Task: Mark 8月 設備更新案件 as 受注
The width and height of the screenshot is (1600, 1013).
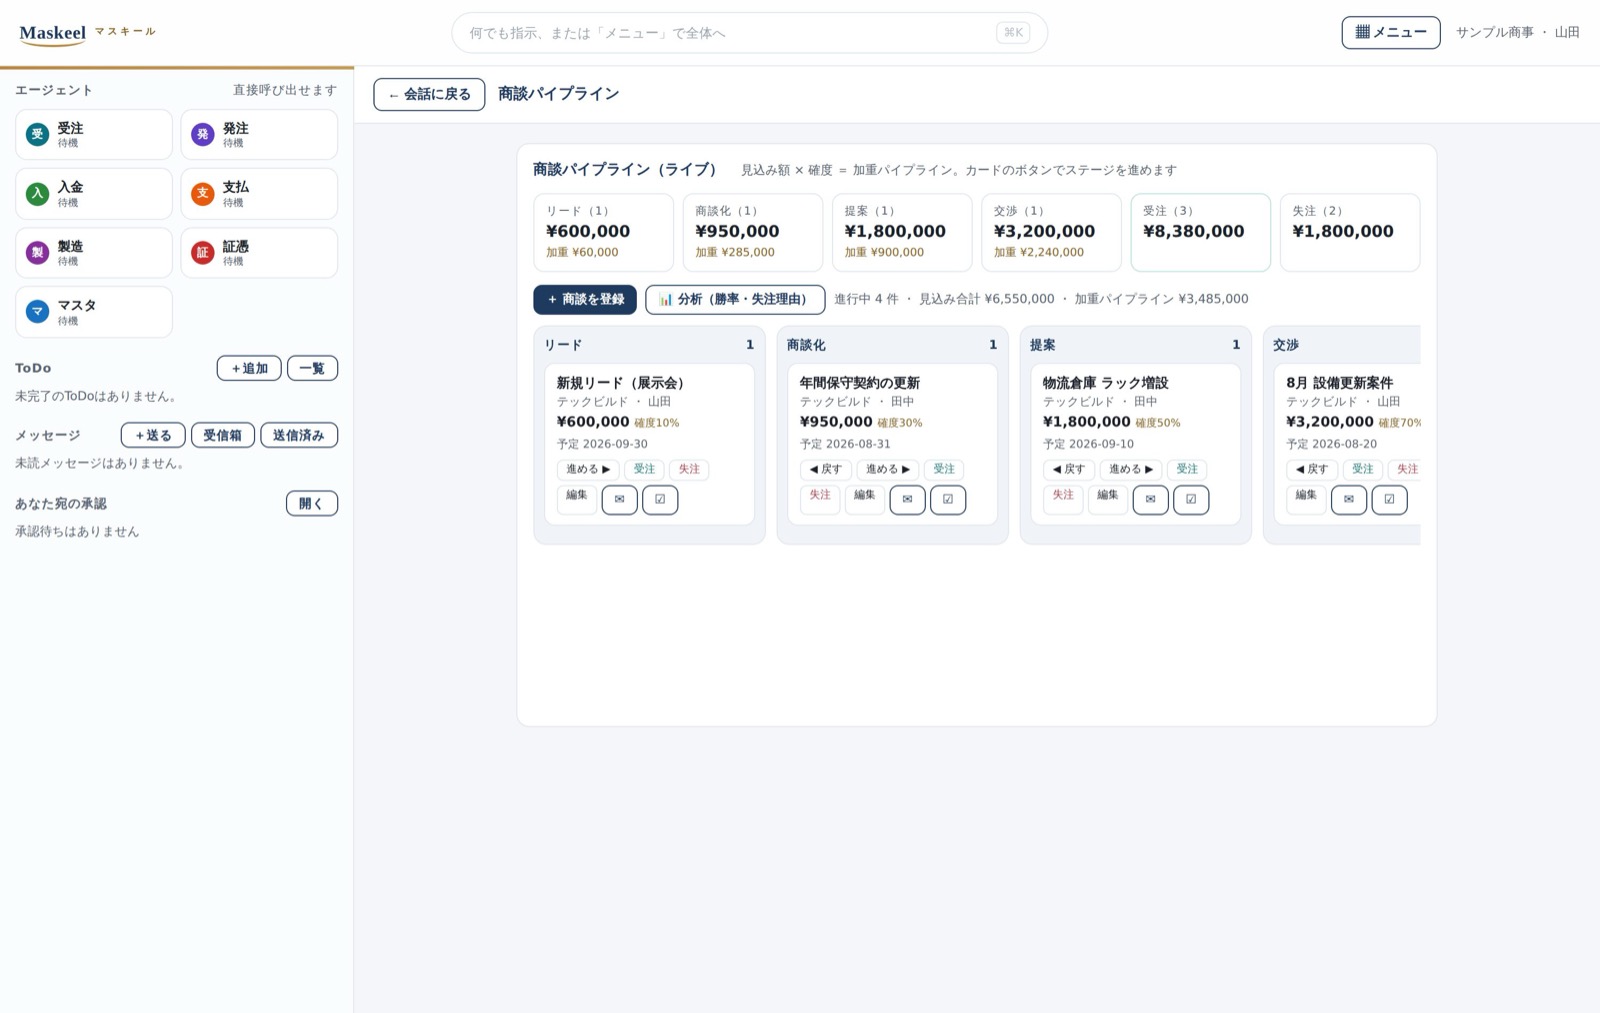Action: tap(1363, 469)
